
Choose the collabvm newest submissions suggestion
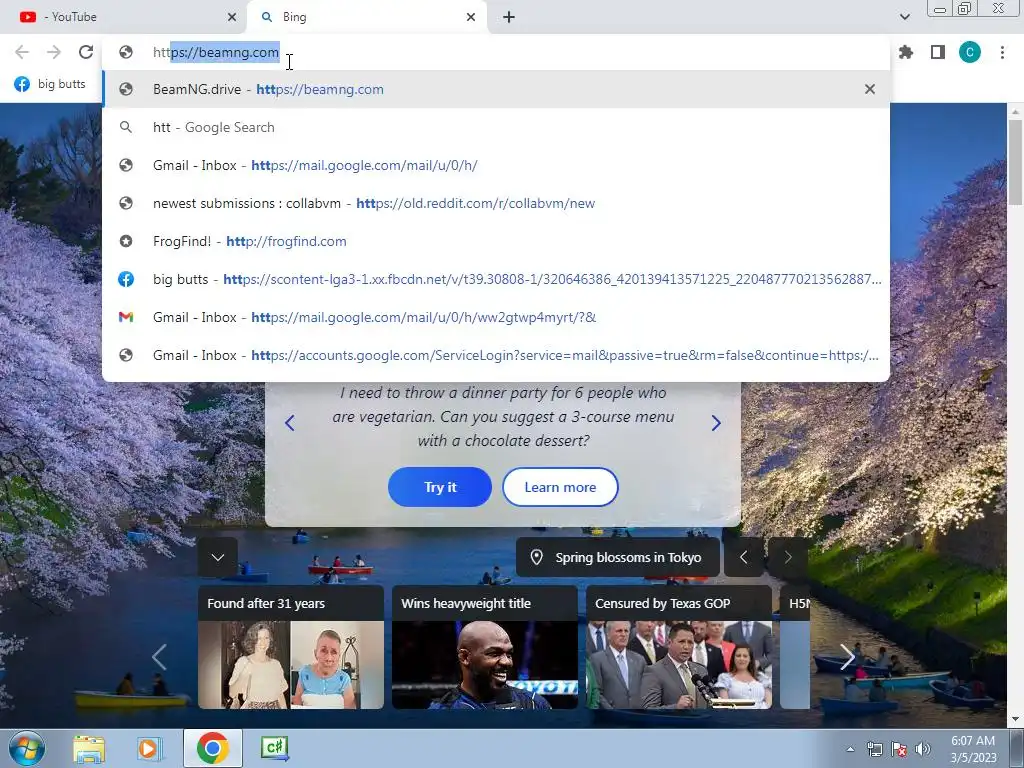pyautogui.click(x=496, y=203)
